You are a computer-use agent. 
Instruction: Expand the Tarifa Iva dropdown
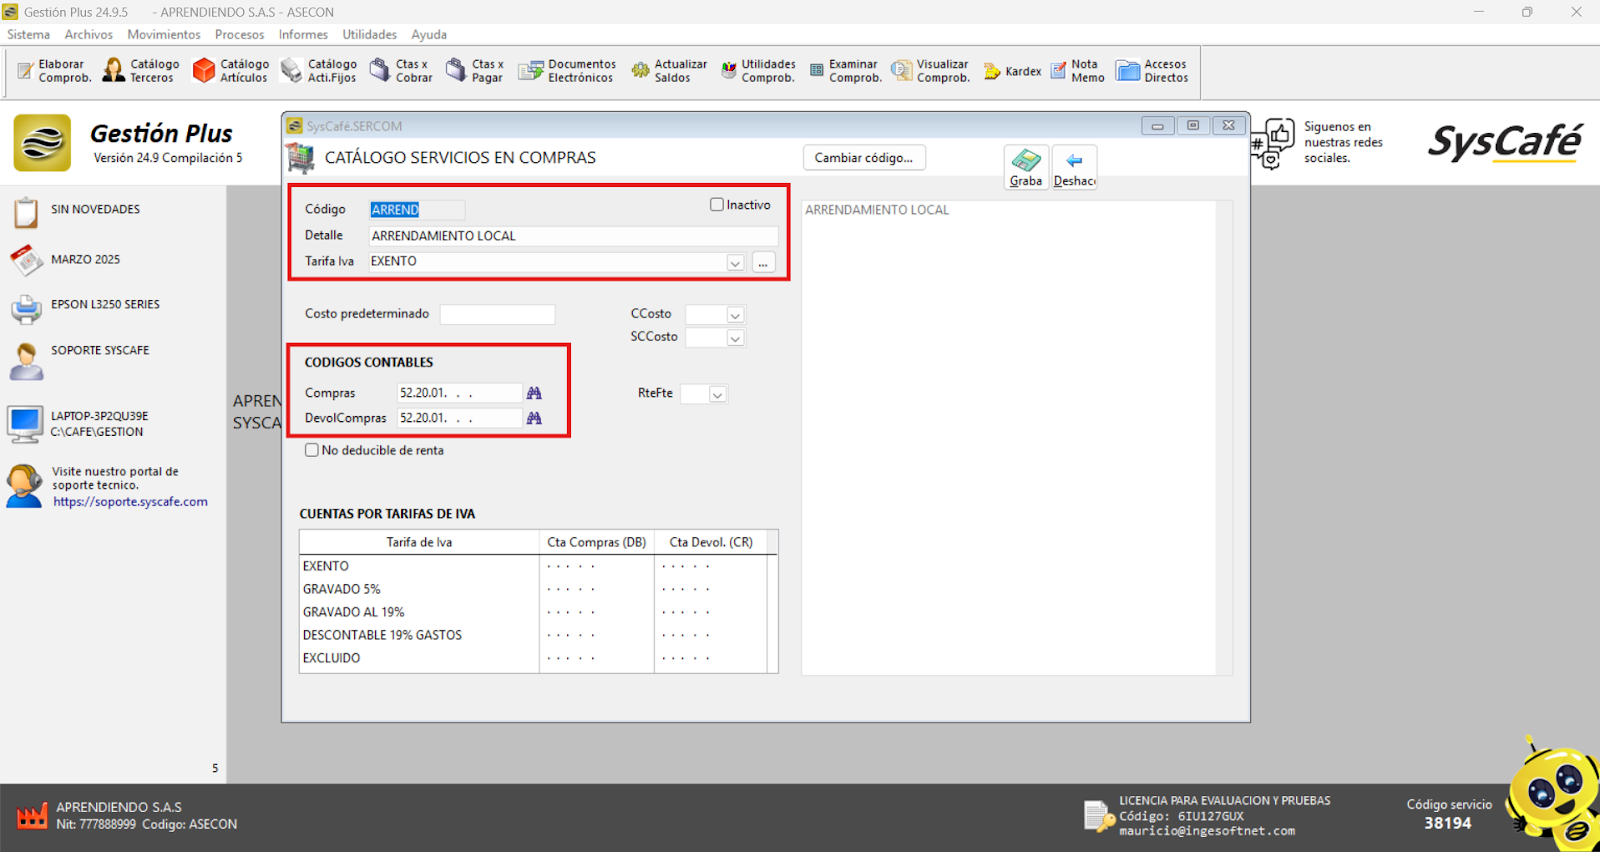(735, 263)
